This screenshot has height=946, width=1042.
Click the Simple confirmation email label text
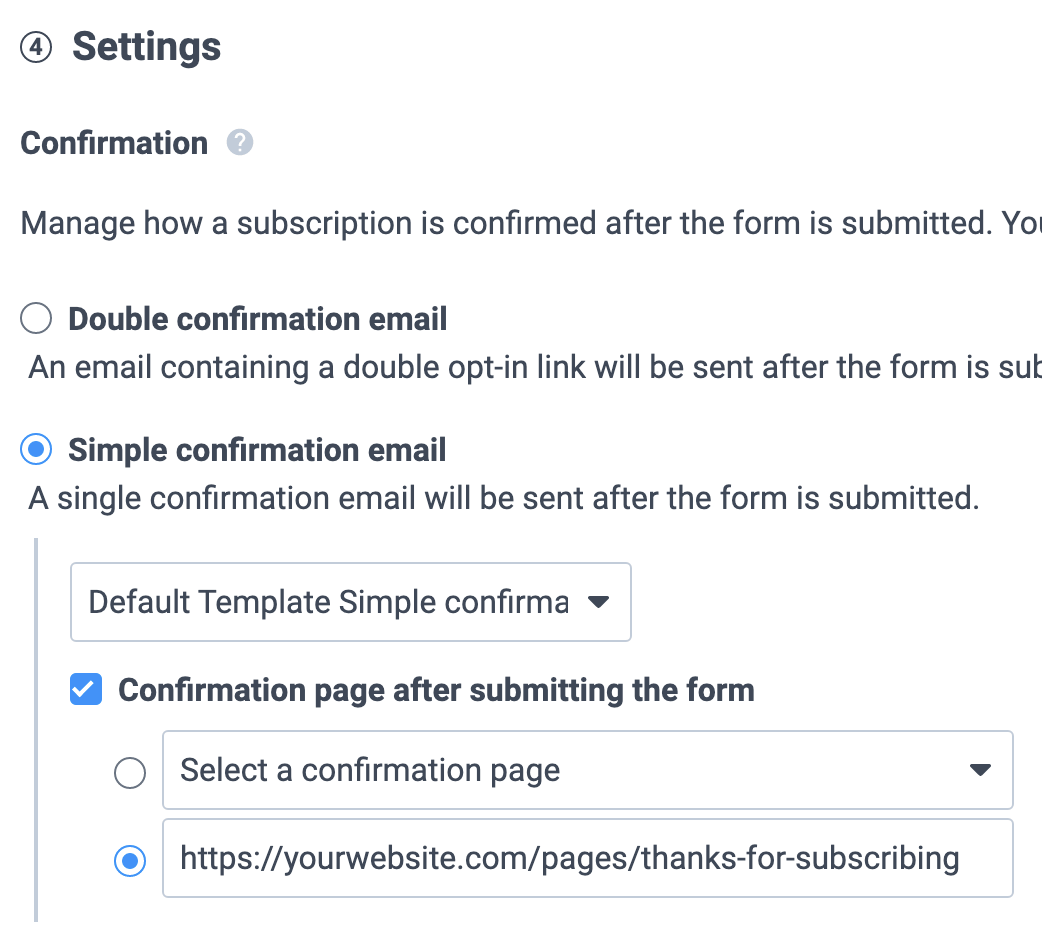257,450
